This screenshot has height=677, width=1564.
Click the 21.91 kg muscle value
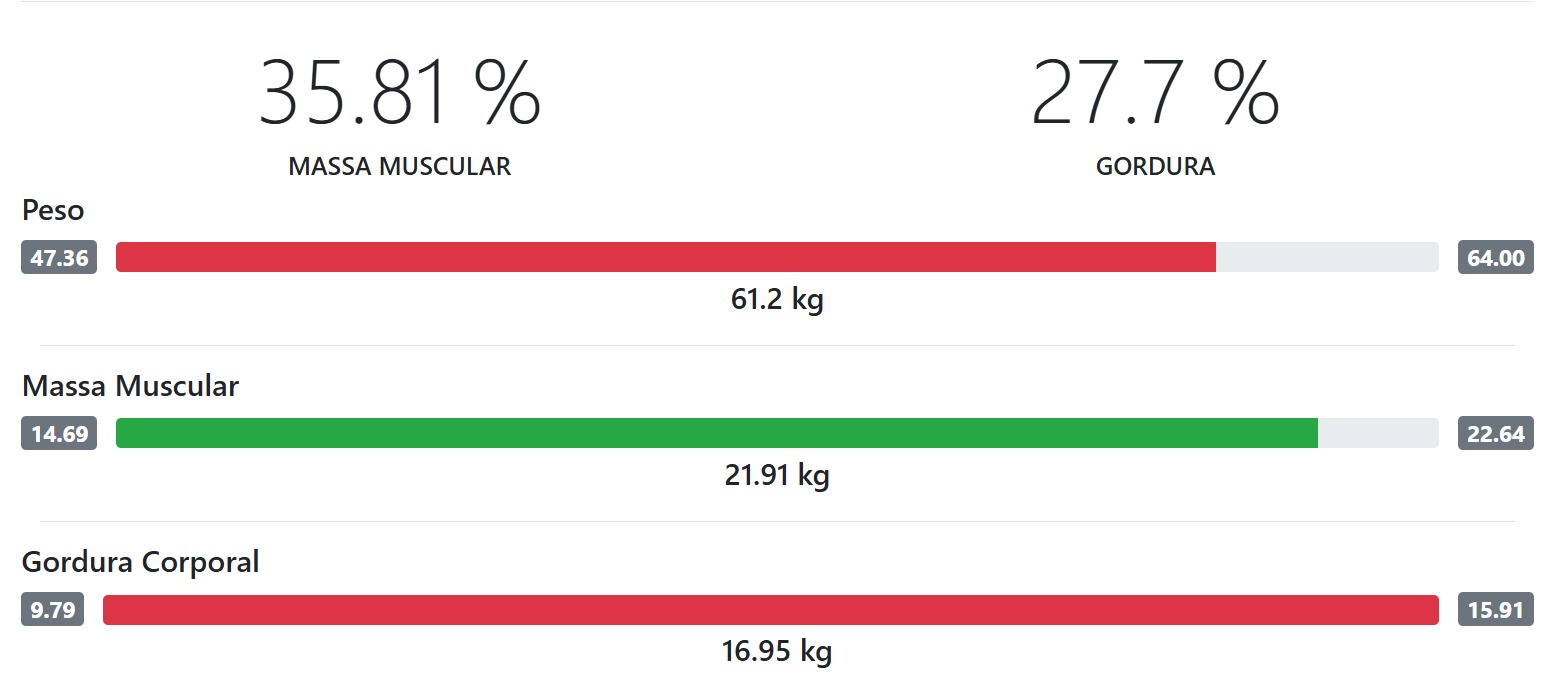pos(777,475)
